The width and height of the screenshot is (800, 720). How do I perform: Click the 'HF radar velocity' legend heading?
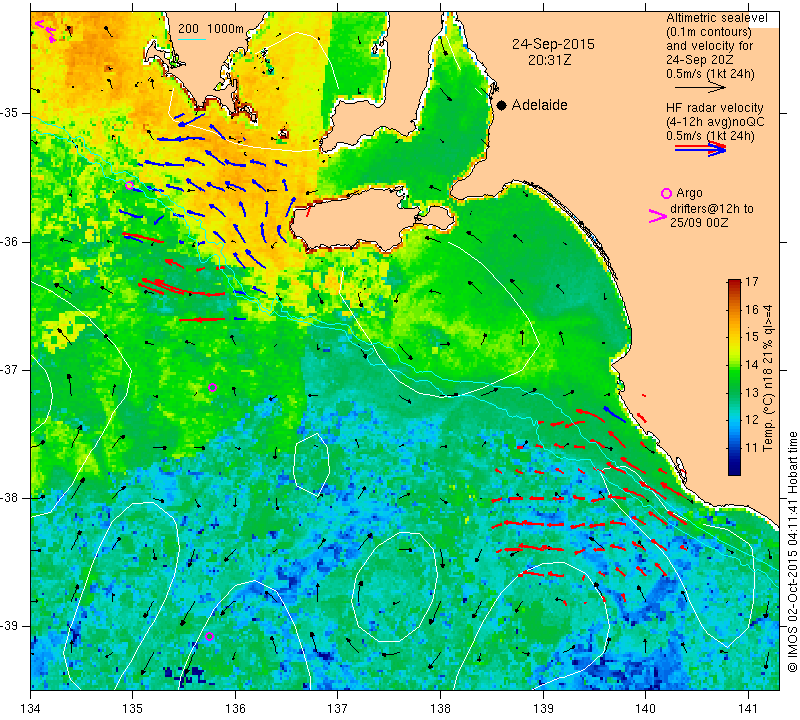[715, 108]
